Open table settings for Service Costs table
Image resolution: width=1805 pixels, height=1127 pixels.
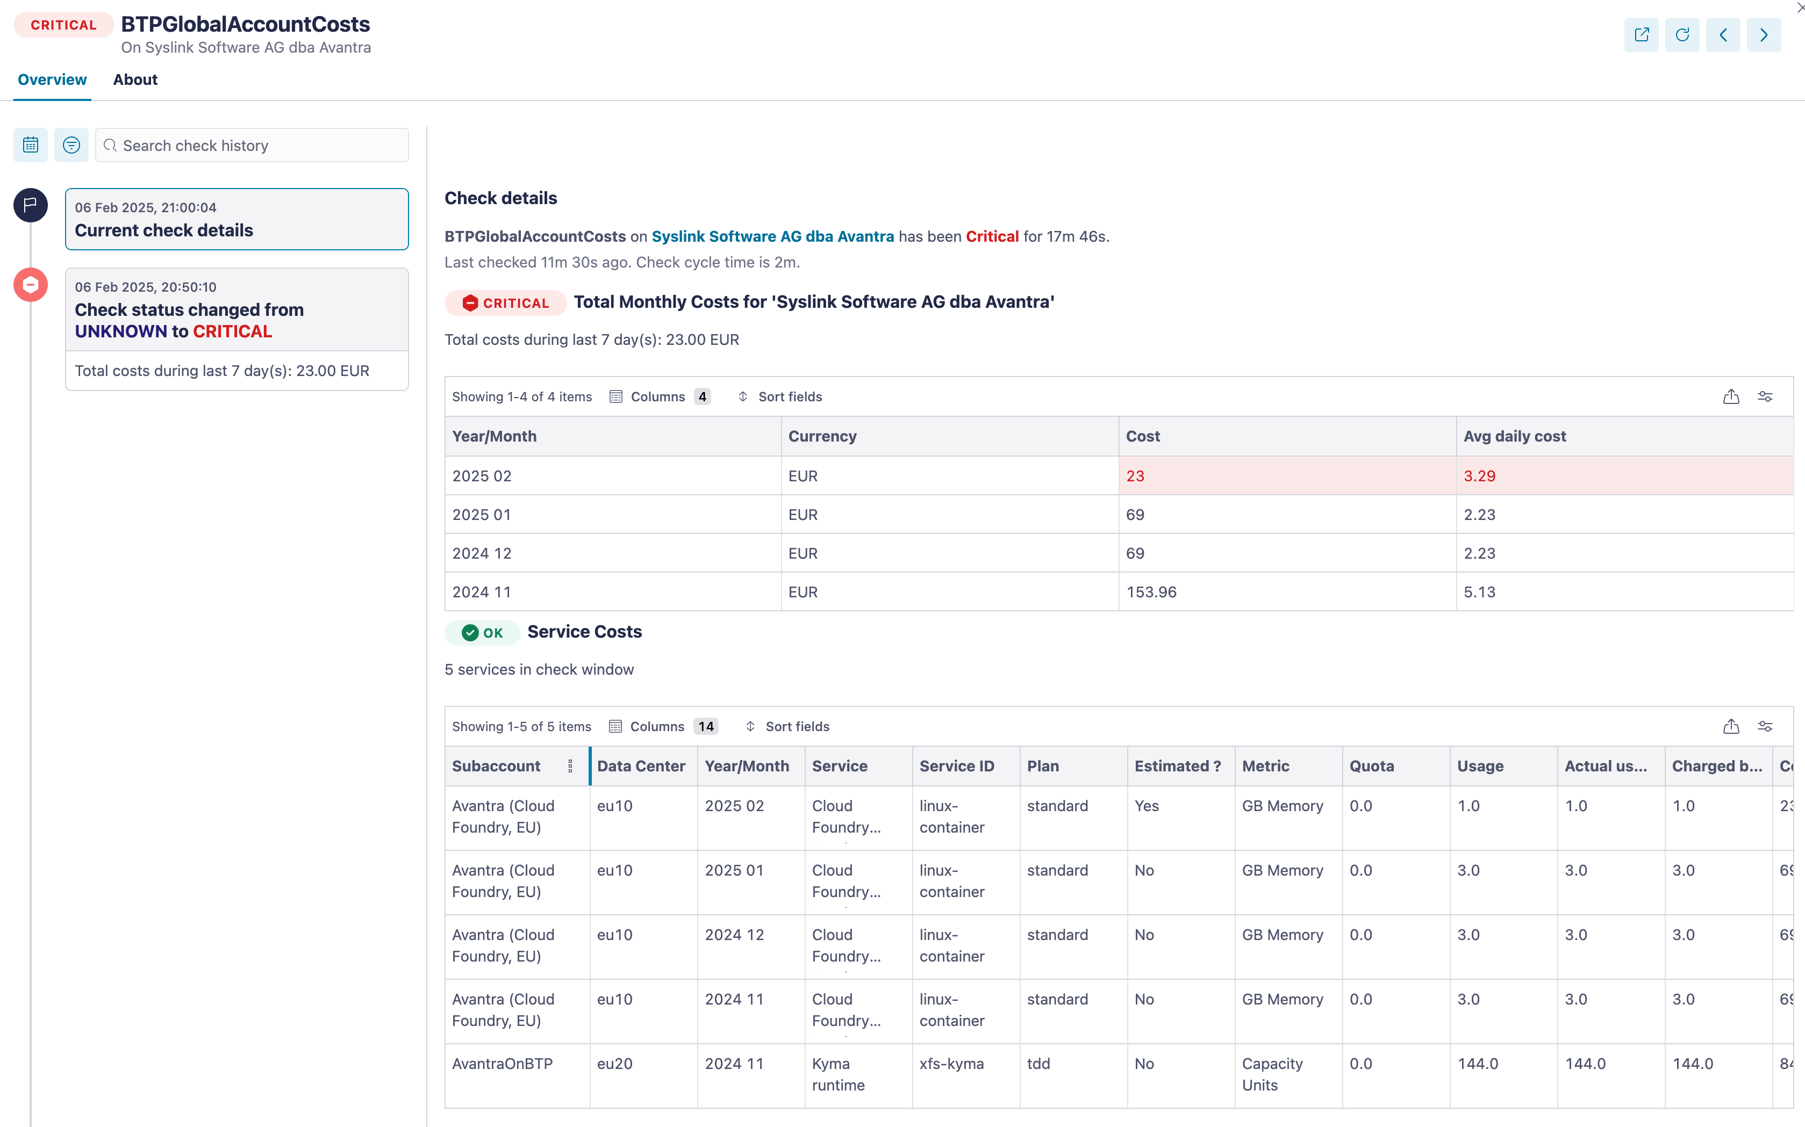[1765, 726]
